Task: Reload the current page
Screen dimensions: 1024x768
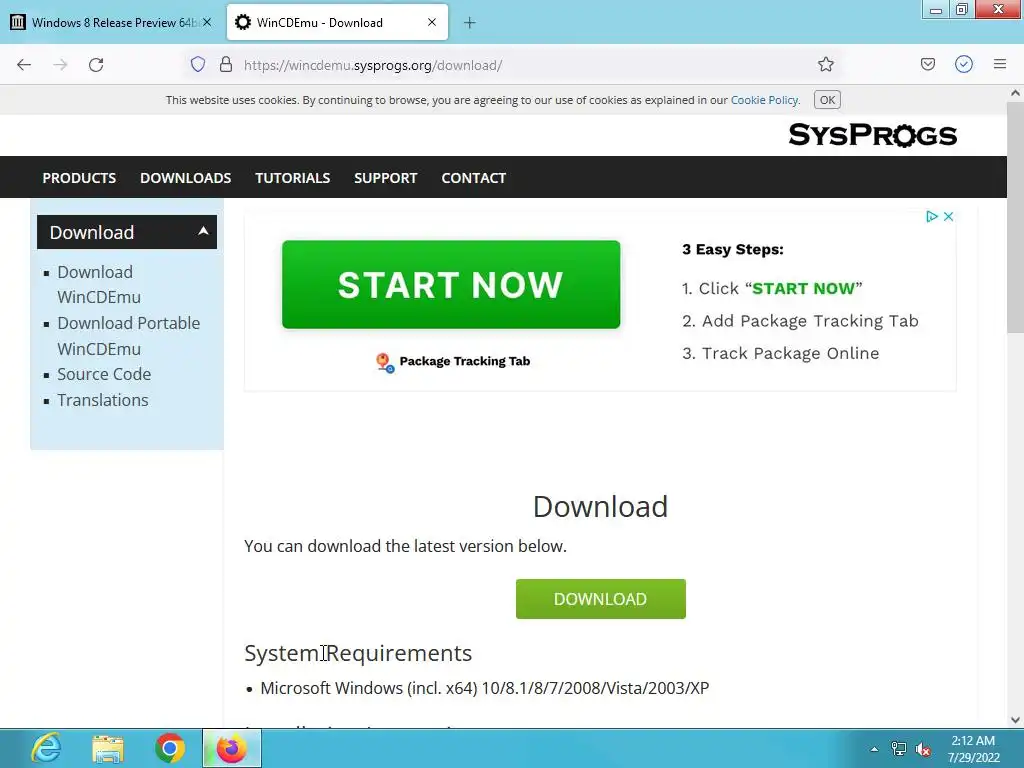Action: 96,65
